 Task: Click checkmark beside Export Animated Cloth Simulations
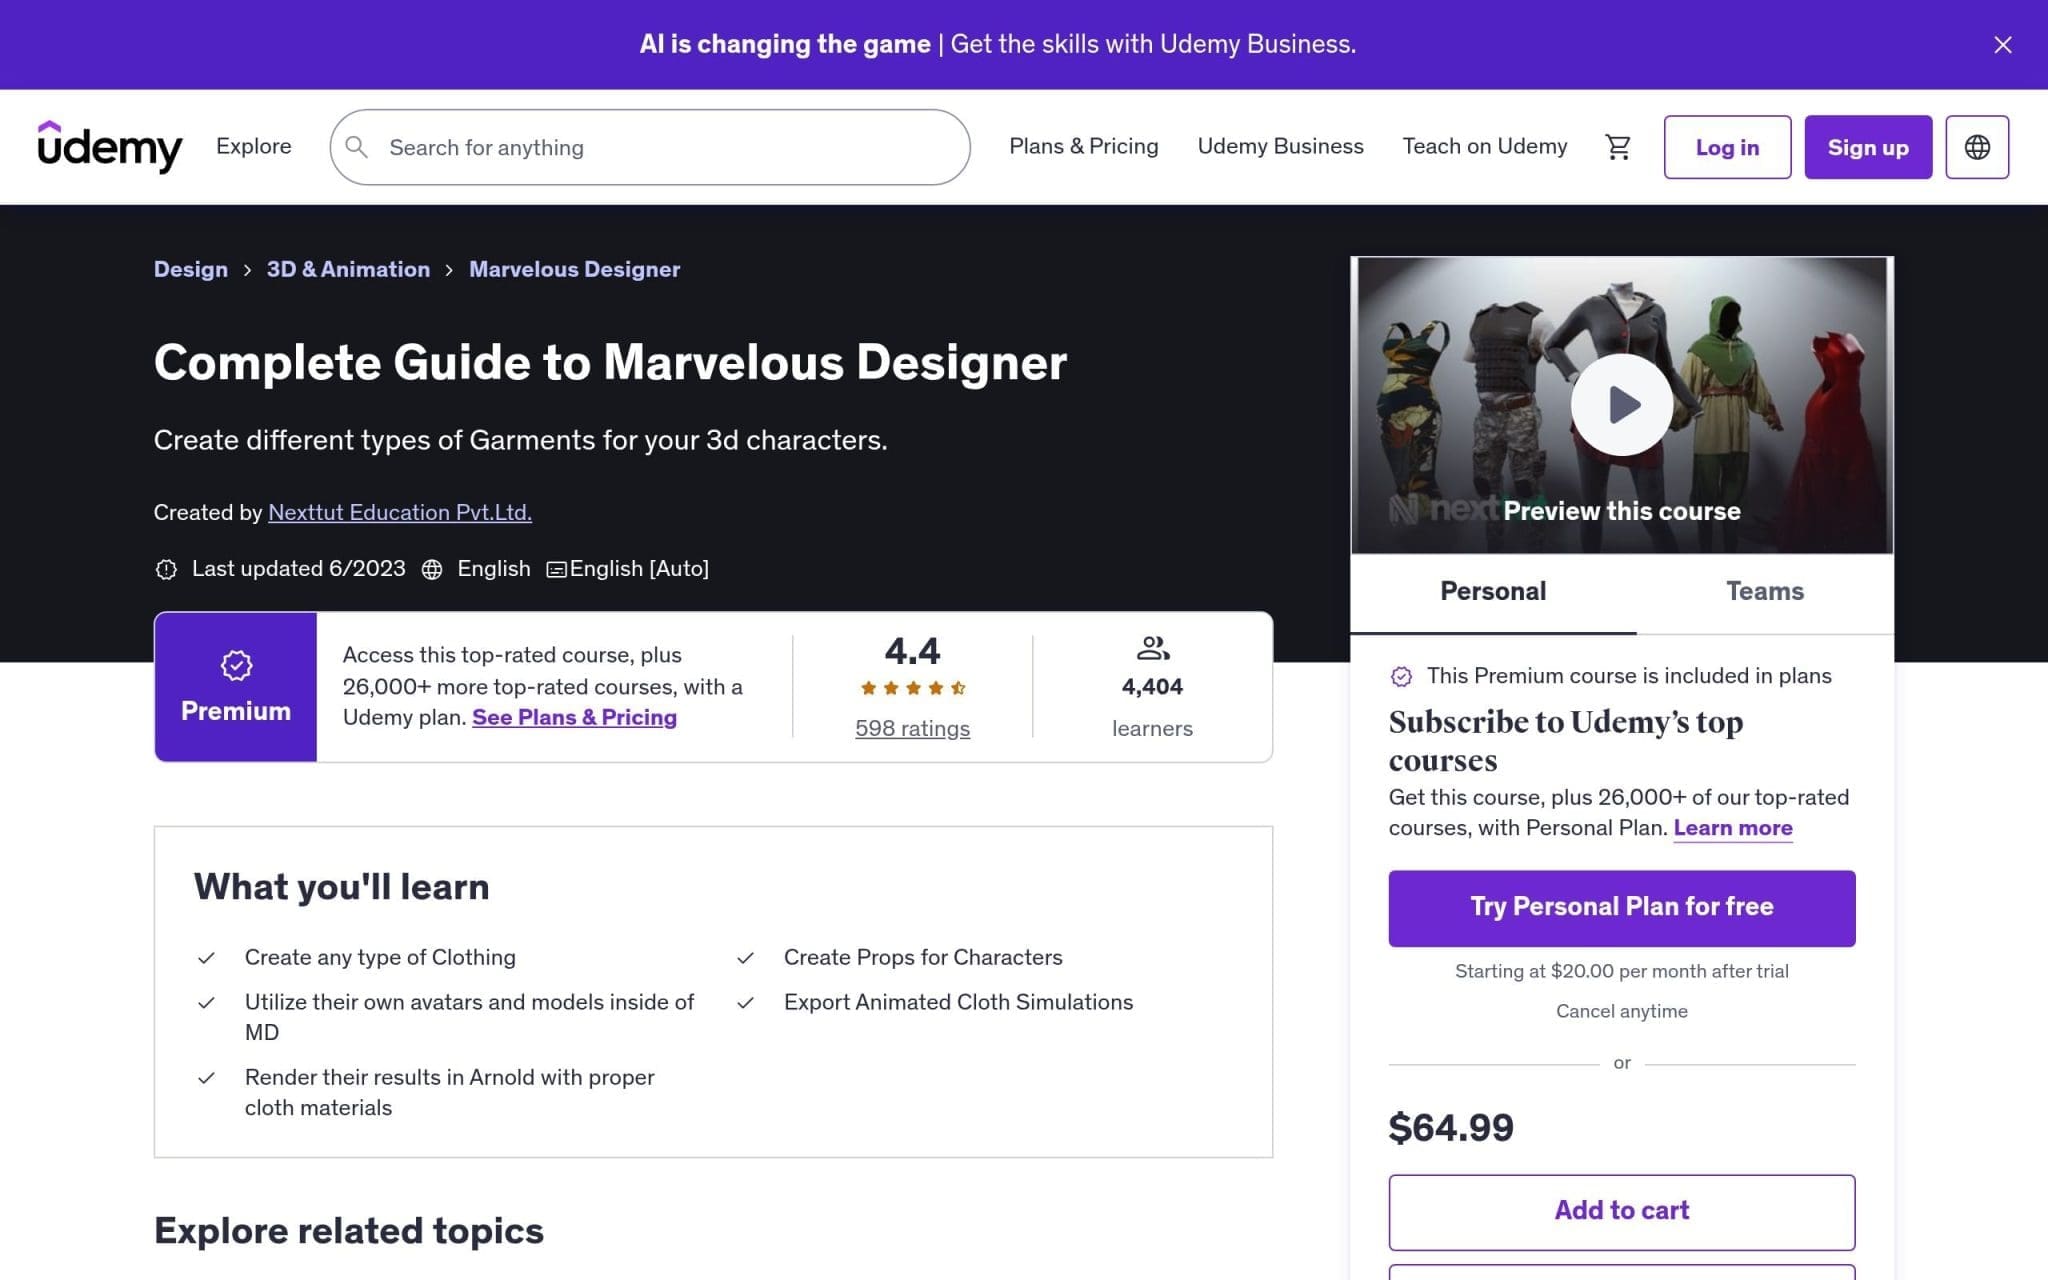click(745, 1003)
